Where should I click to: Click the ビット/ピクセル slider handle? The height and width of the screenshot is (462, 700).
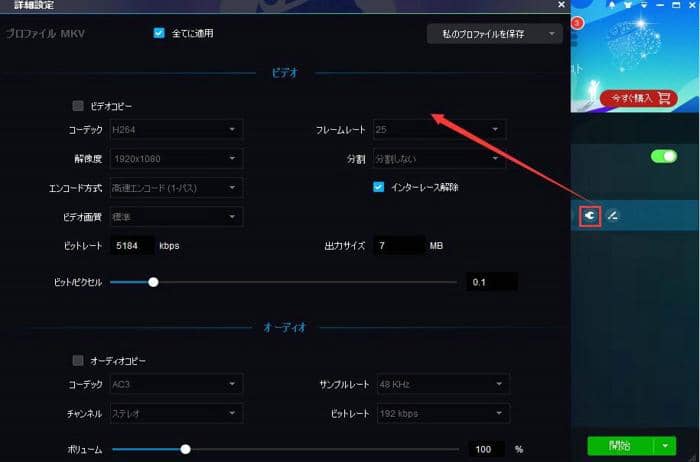pyautogui.click(x=153, y=282)
